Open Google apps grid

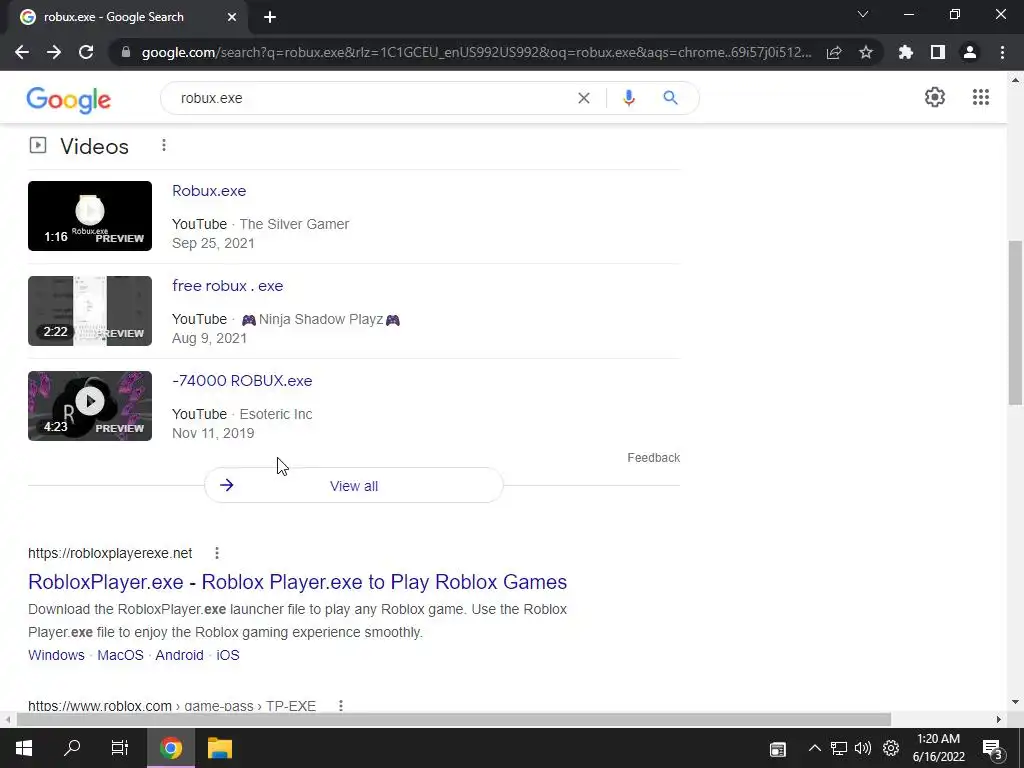pos(981,97)
